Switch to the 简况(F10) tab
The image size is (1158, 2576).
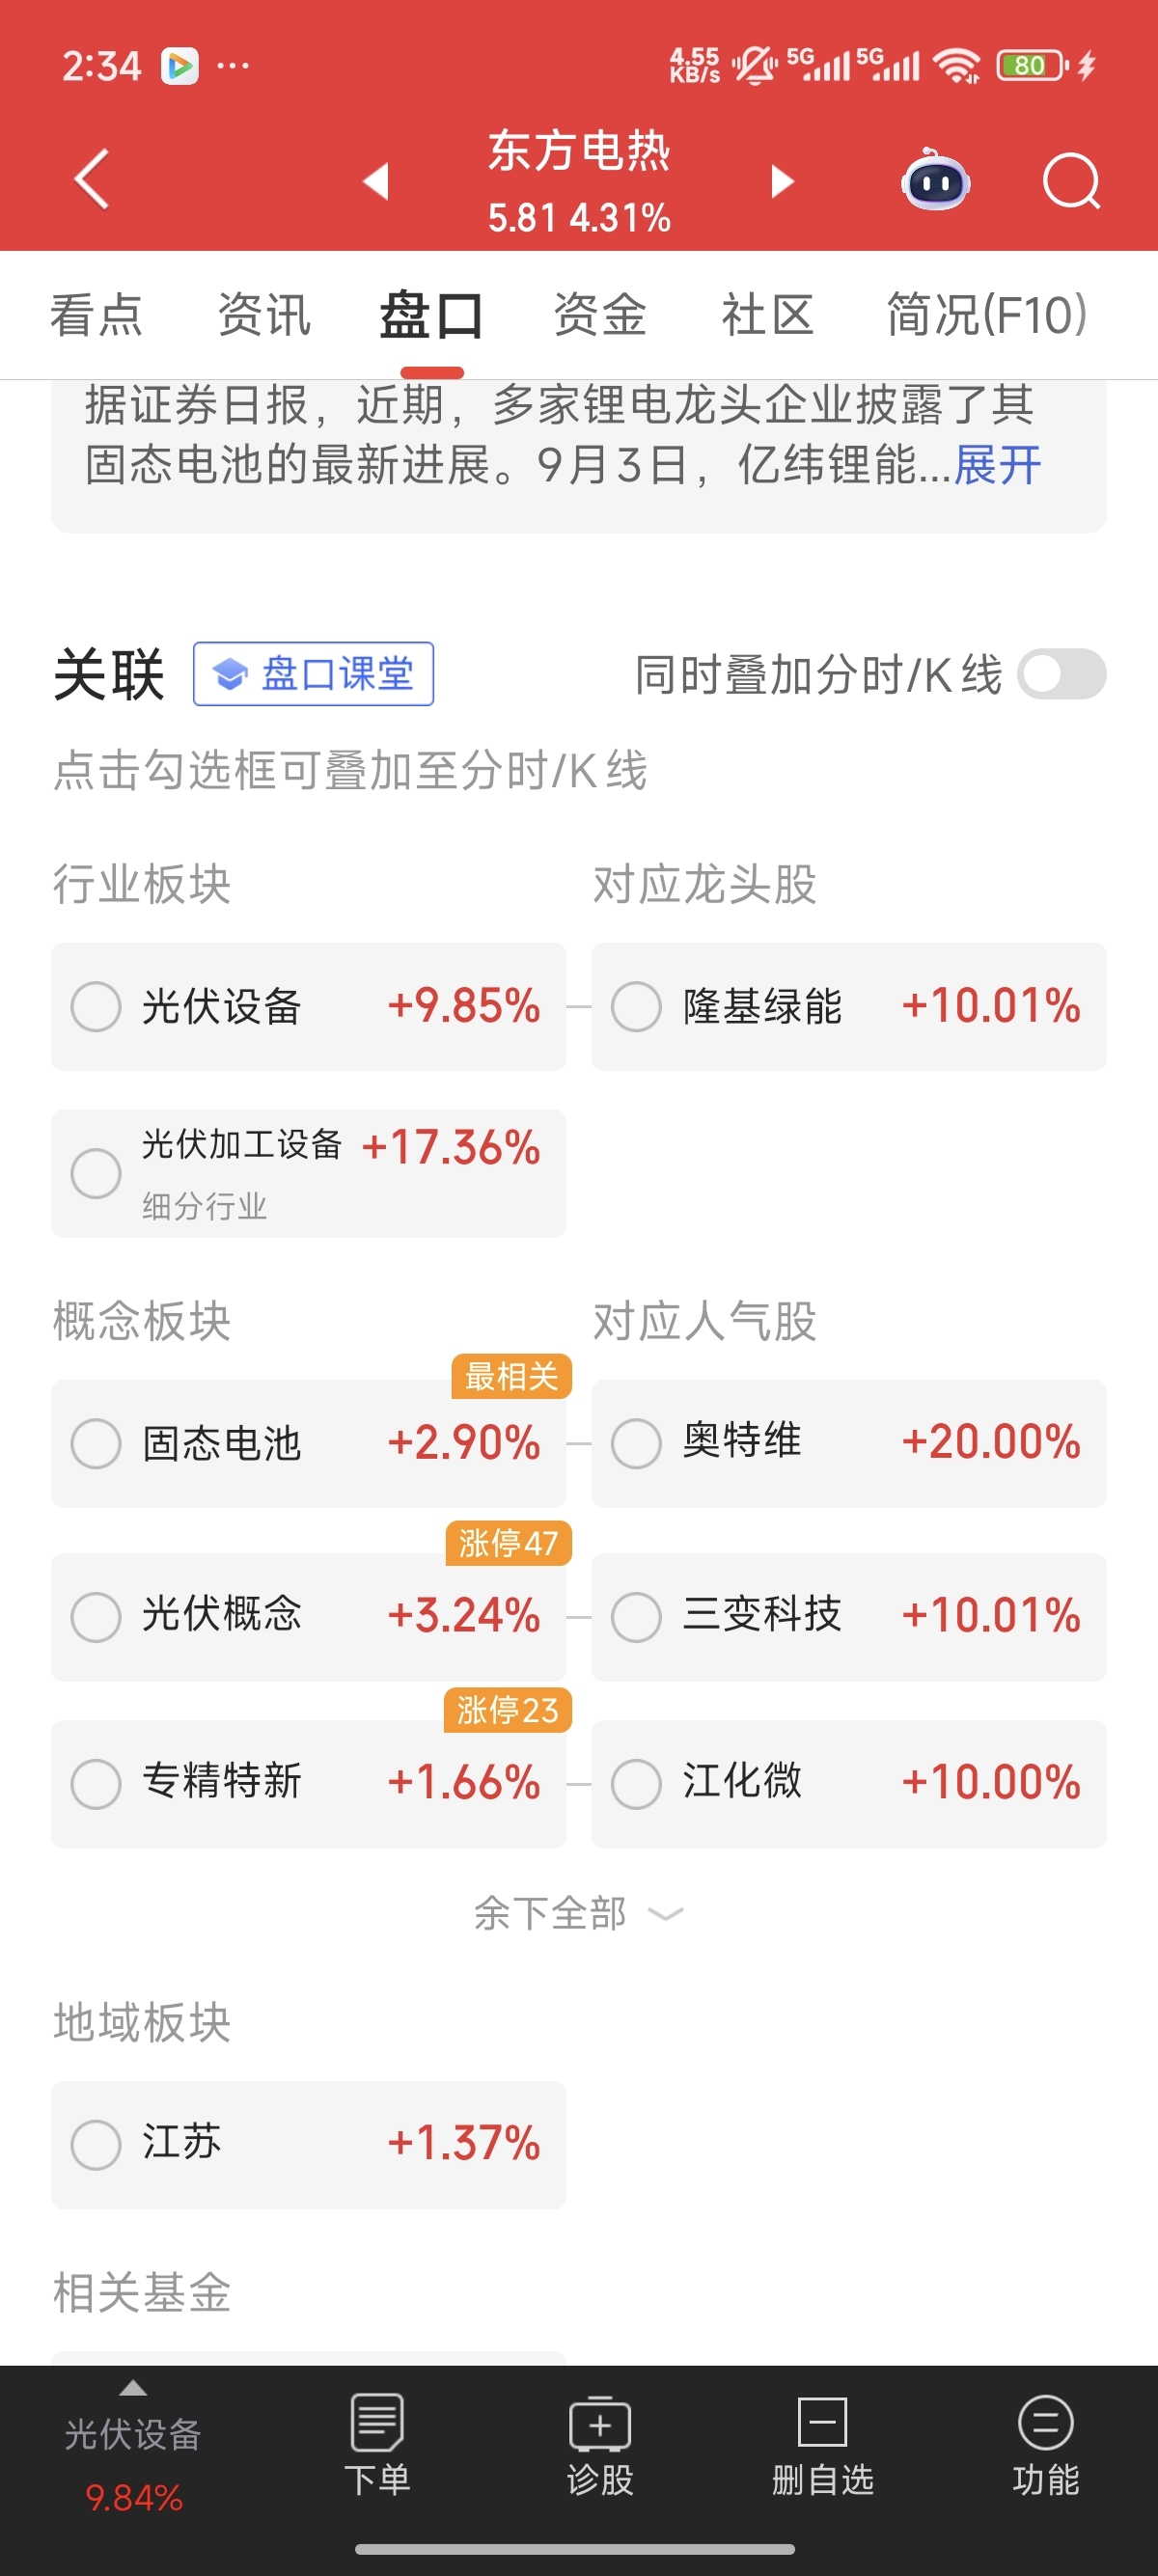[987, 315]
